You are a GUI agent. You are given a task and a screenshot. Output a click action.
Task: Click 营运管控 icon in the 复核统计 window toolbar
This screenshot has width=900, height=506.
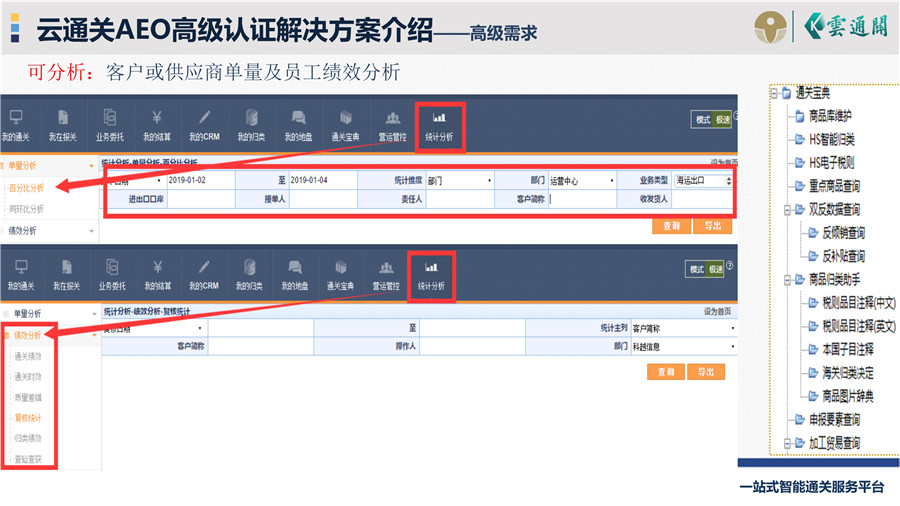(x=386, y=267)
